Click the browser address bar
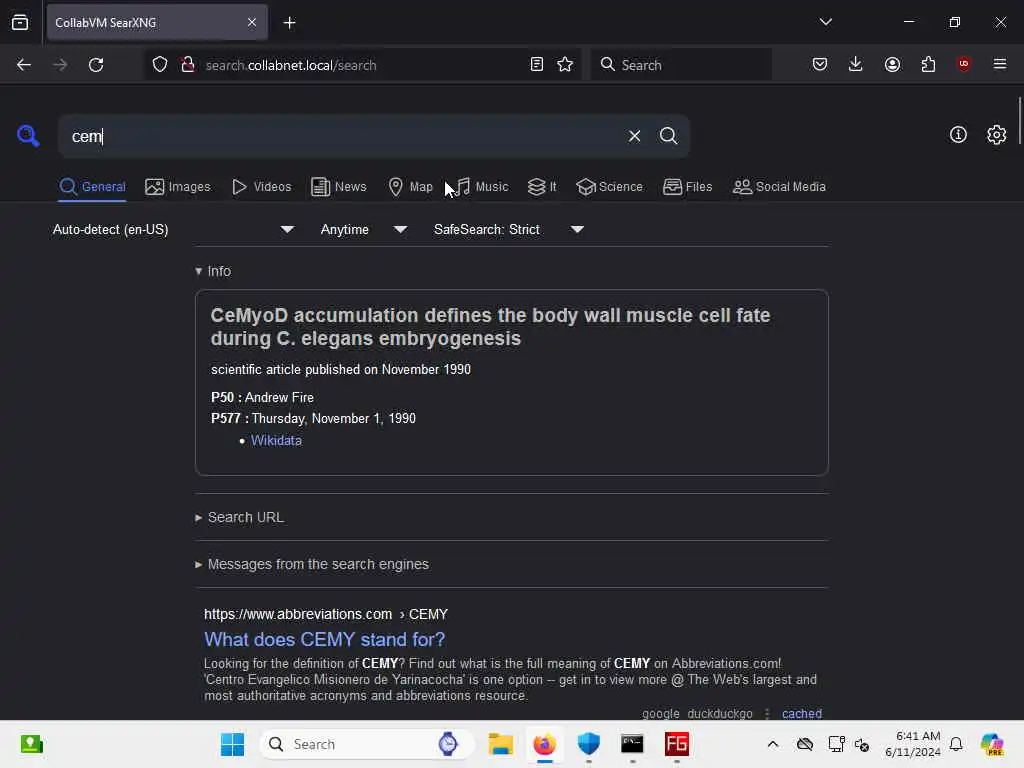 pyautogui.click(x=362, y=65)
